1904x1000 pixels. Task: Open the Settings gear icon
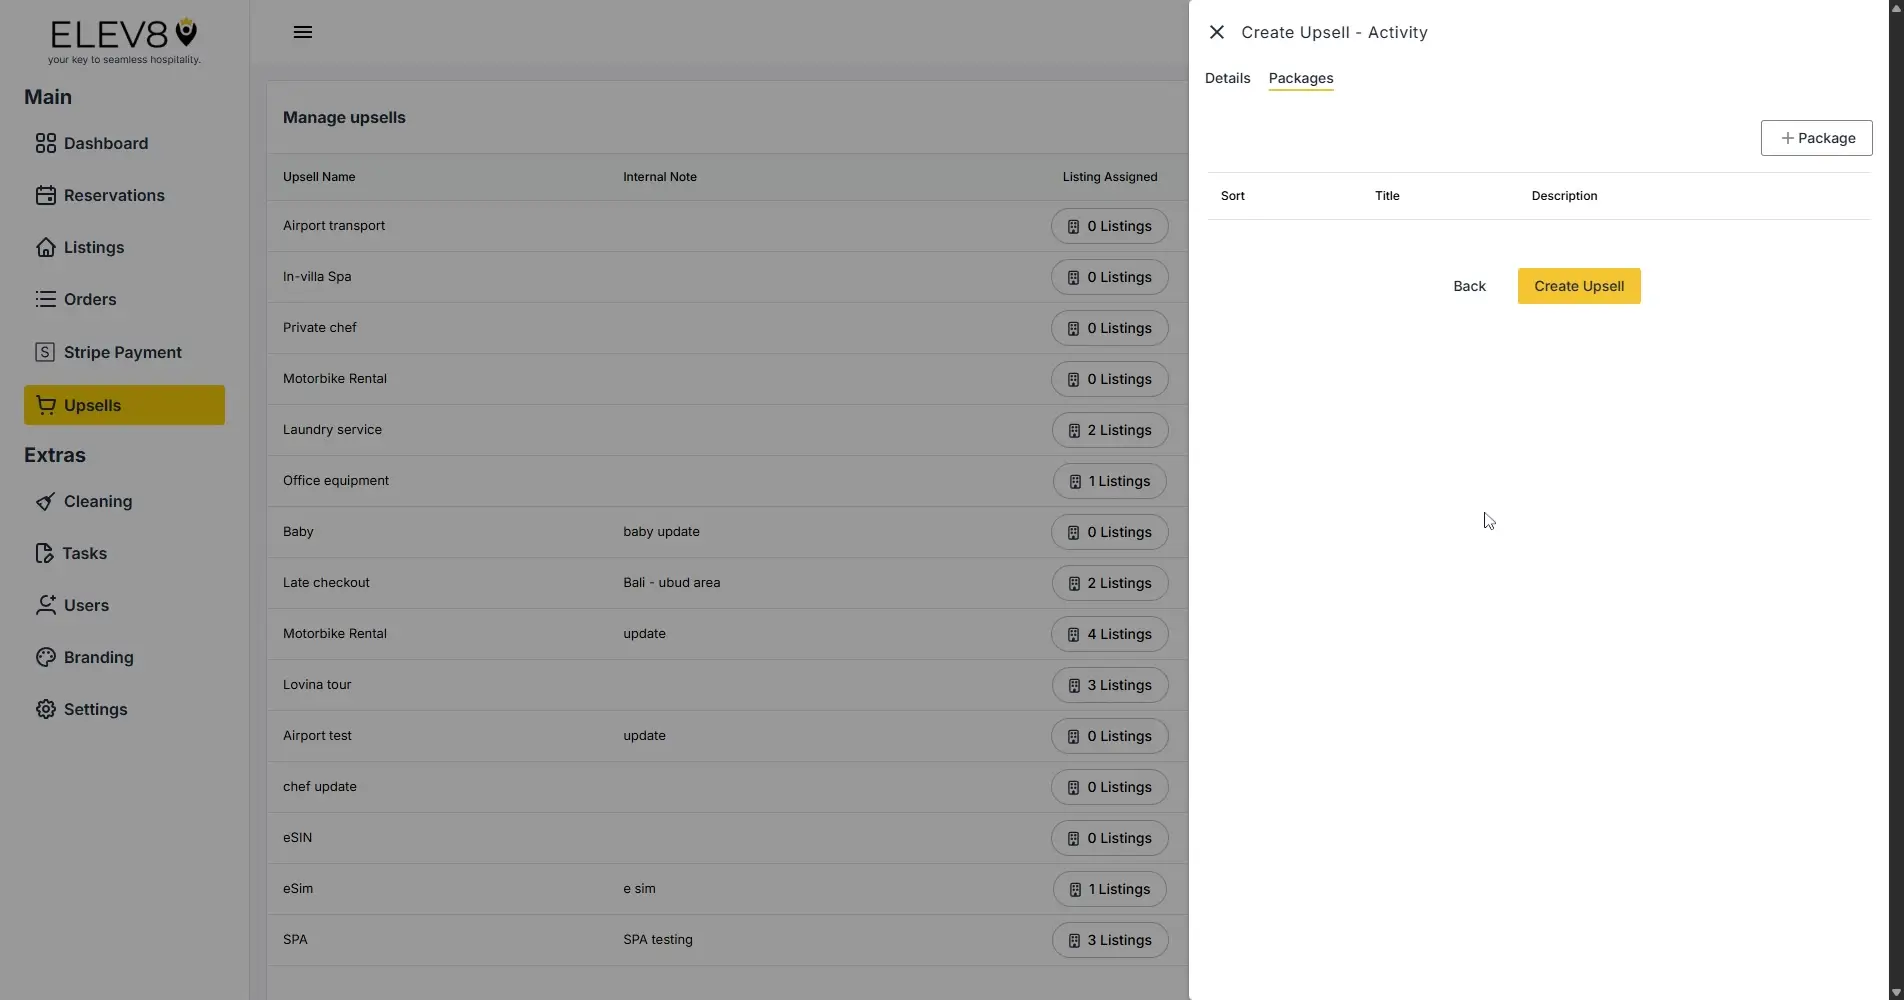pyautogui.click(x=46, y=709)
